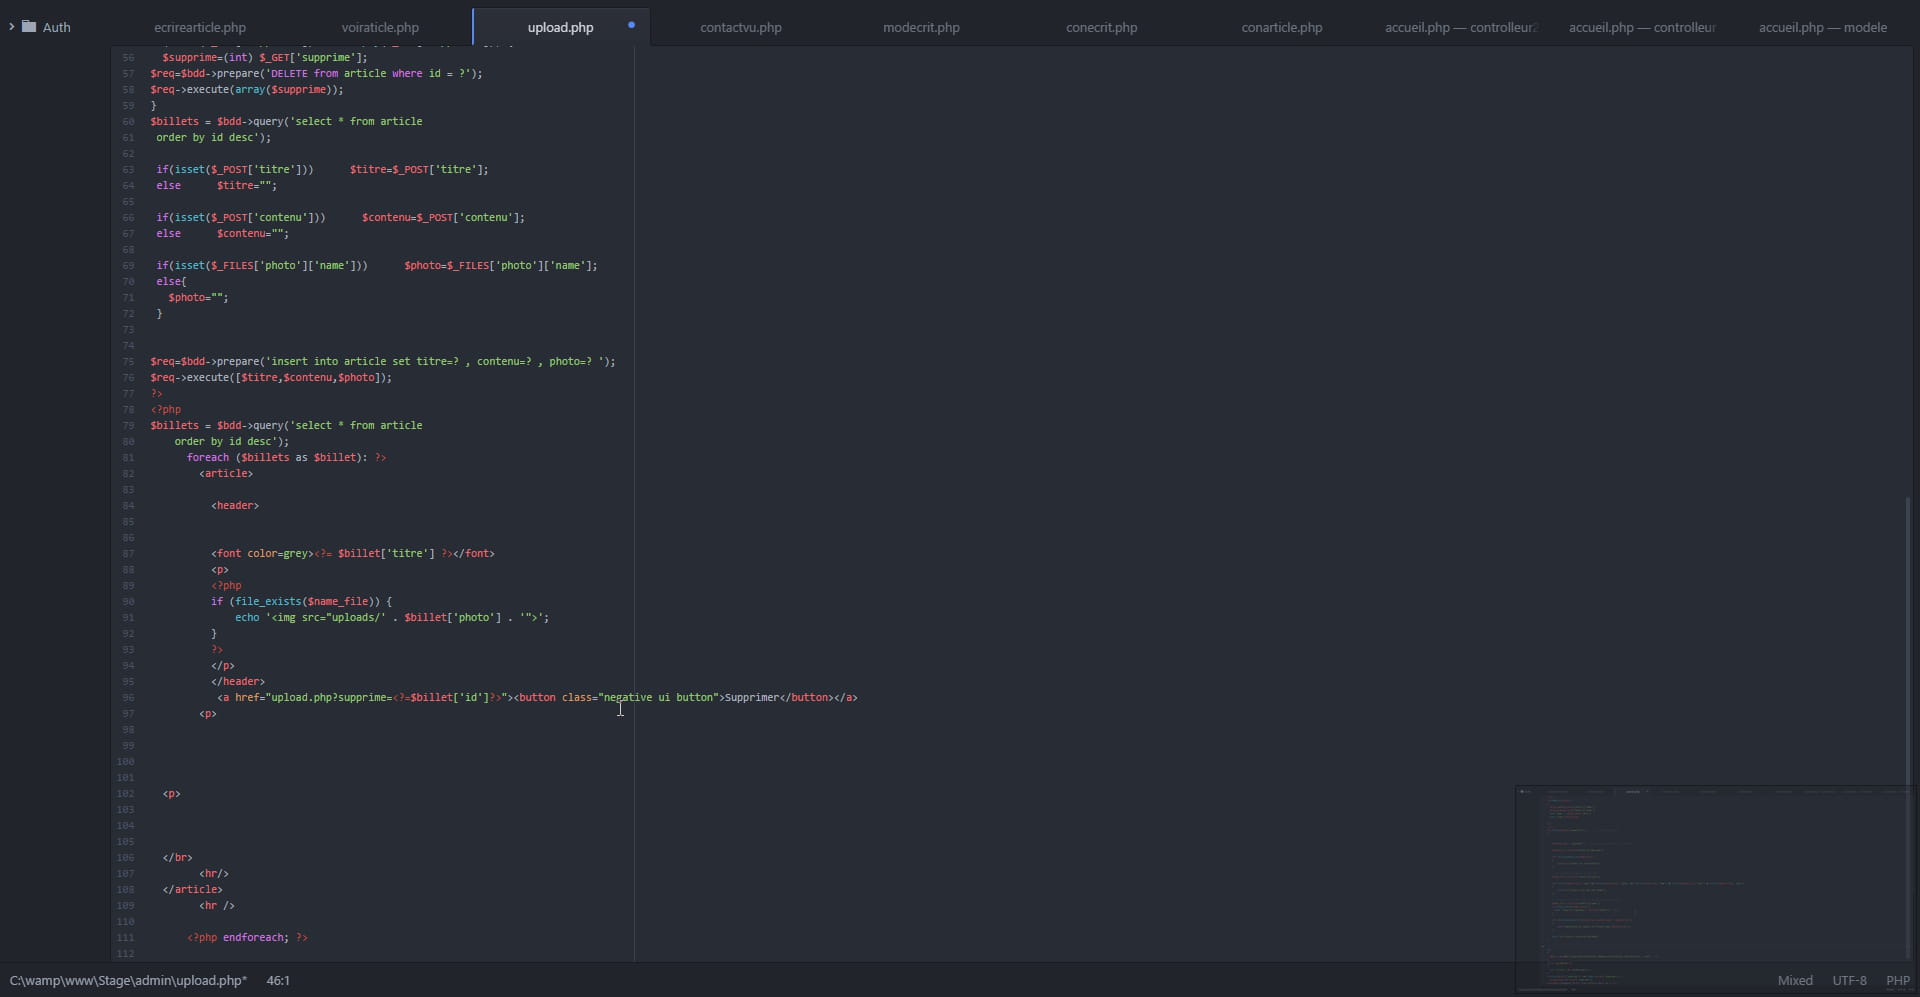Expand the Auth folder chevron

pyautogui.click(x=11, y=27)
